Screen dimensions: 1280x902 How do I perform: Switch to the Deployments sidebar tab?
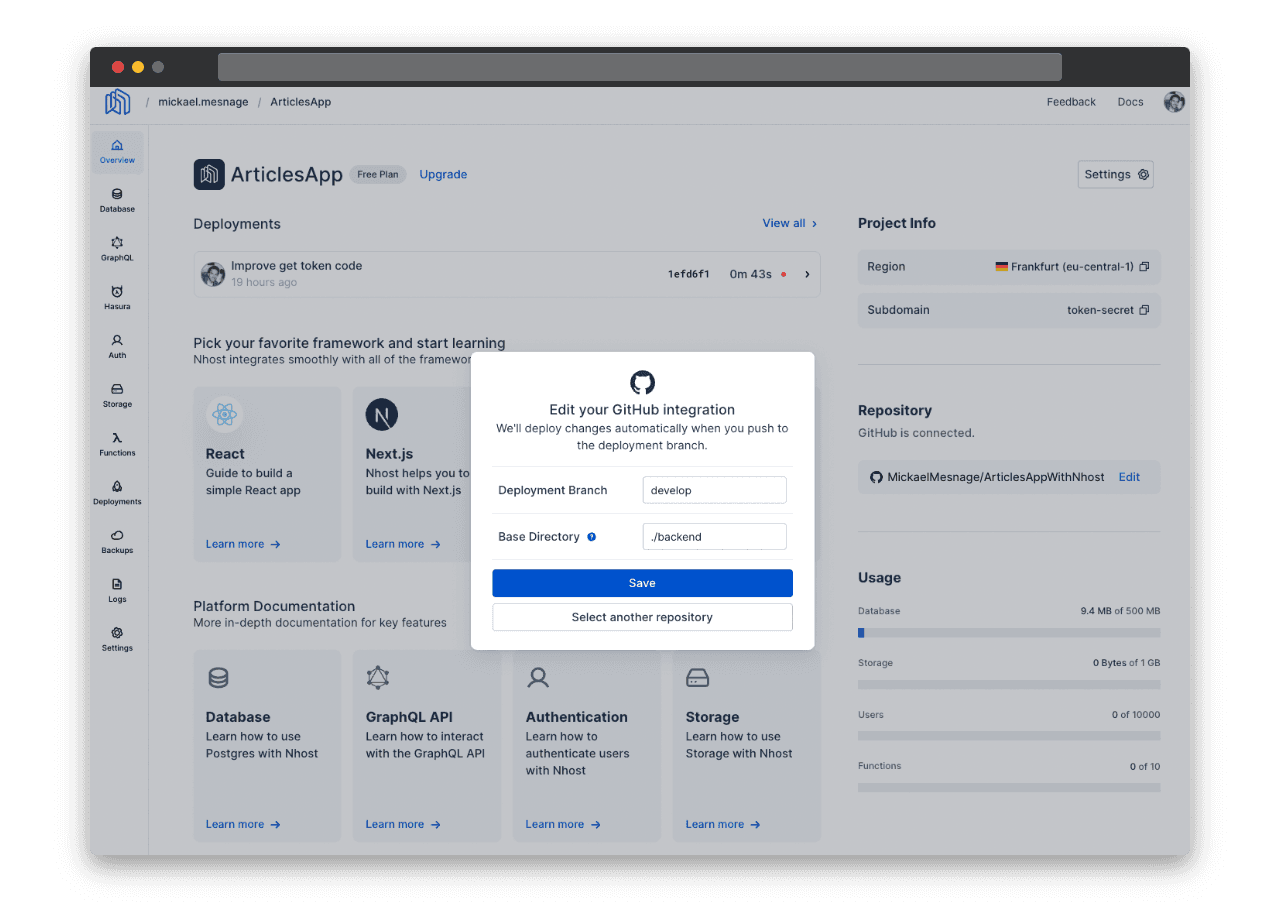click(x=117, y=492)
